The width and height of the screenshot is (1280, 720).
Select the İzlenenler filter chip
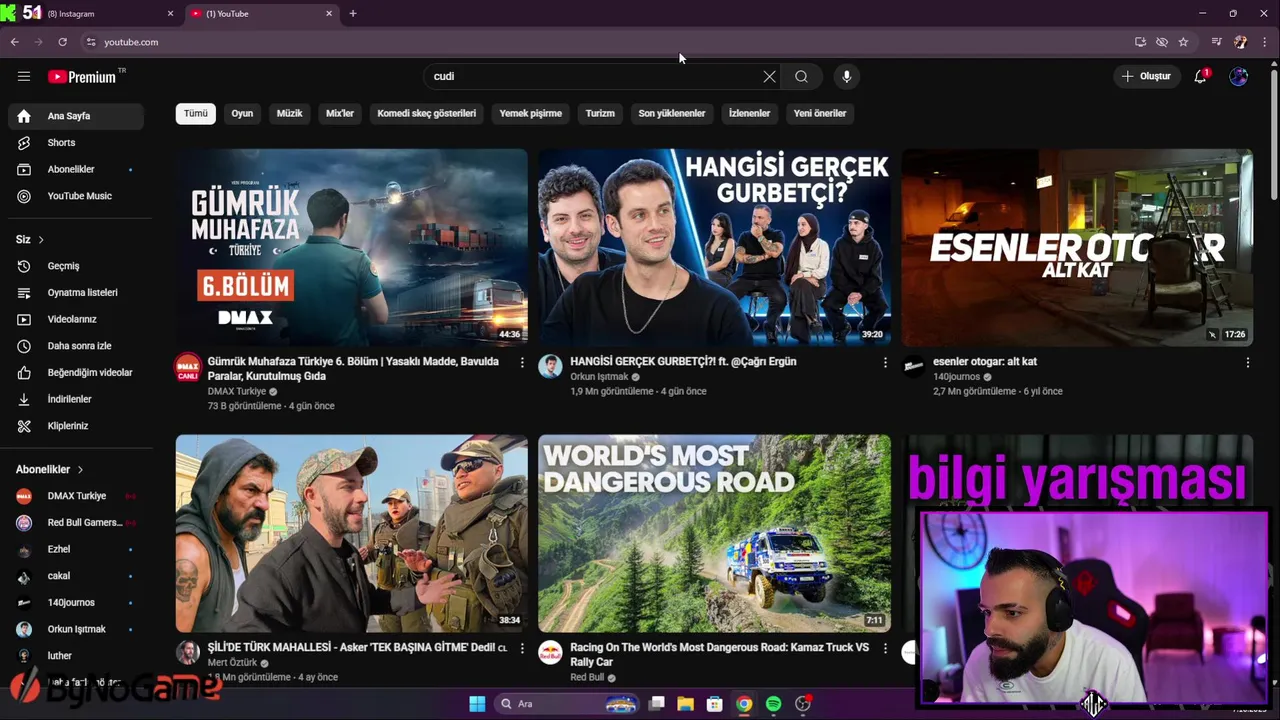(749, 113)
